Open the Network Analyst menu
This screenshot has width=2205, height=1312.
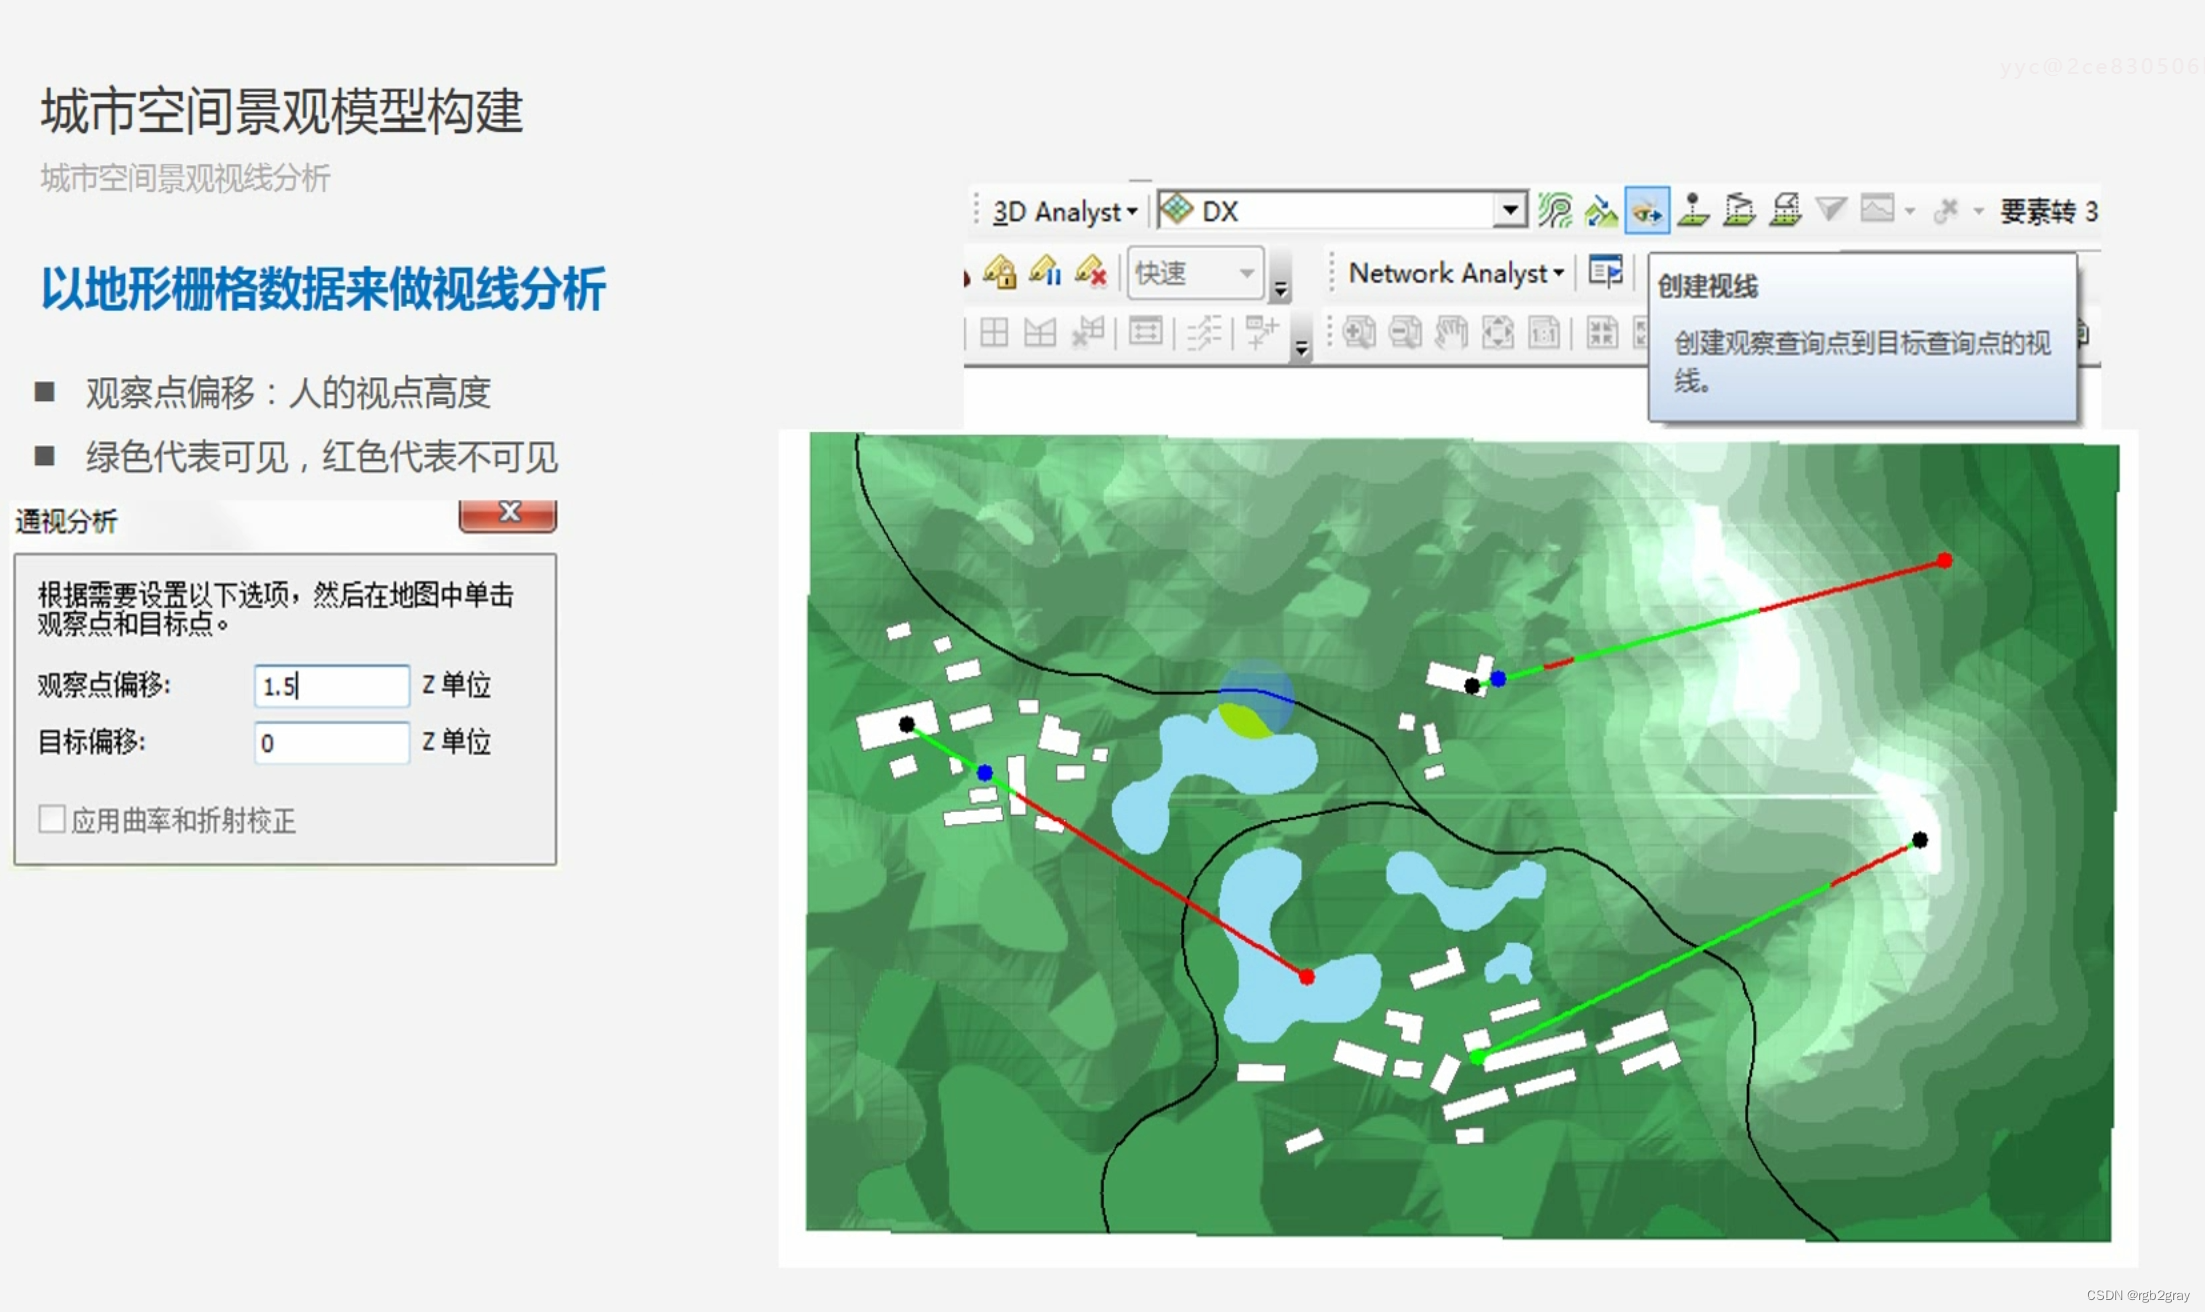(x=1455, y=273)
